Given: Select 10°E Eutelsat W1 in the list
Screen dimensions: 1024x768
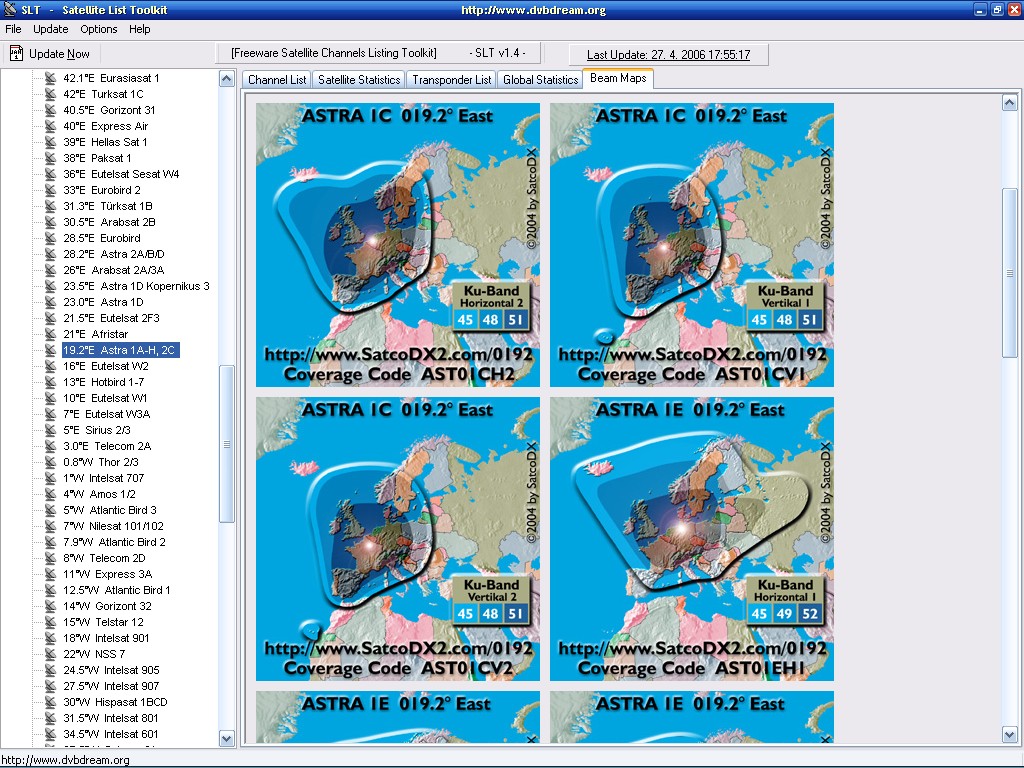Looking at the screenshot, I should [x=105, y=398].
